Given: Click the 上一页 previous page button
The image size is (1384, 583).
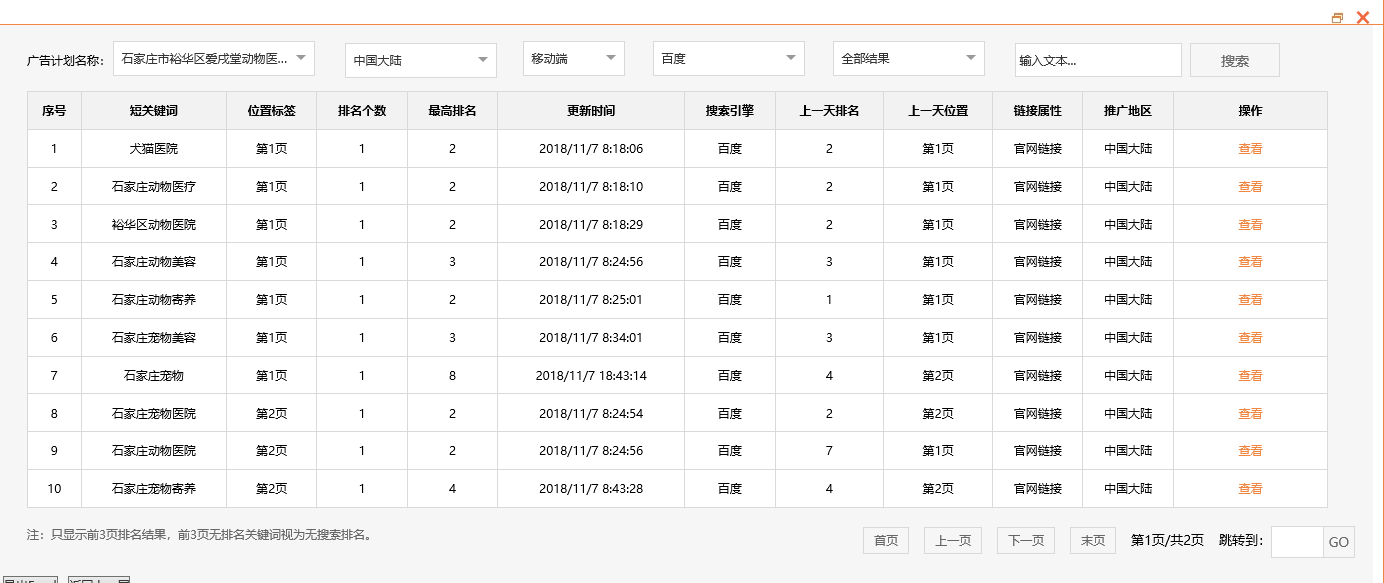Looking at the screenshot, I should point(953,539).
